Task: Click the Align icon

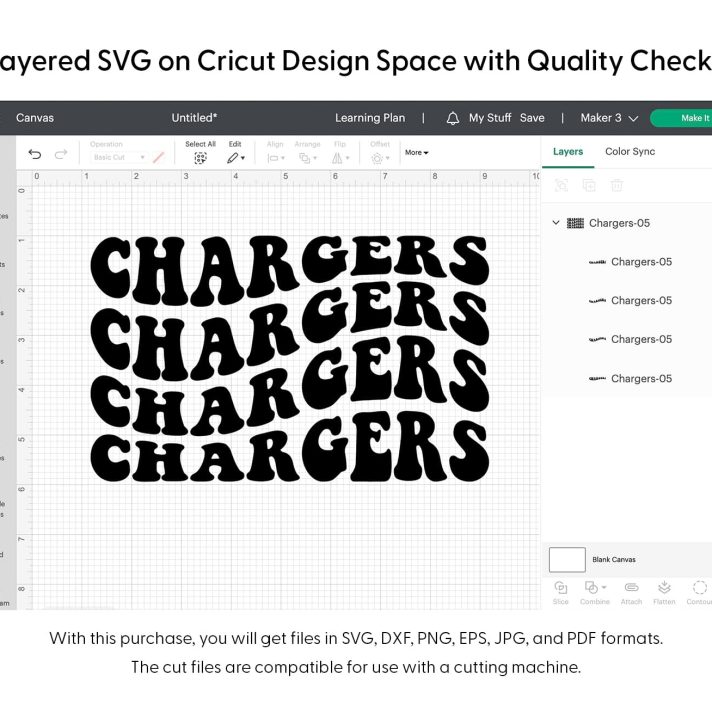Action: pos(273,158)
